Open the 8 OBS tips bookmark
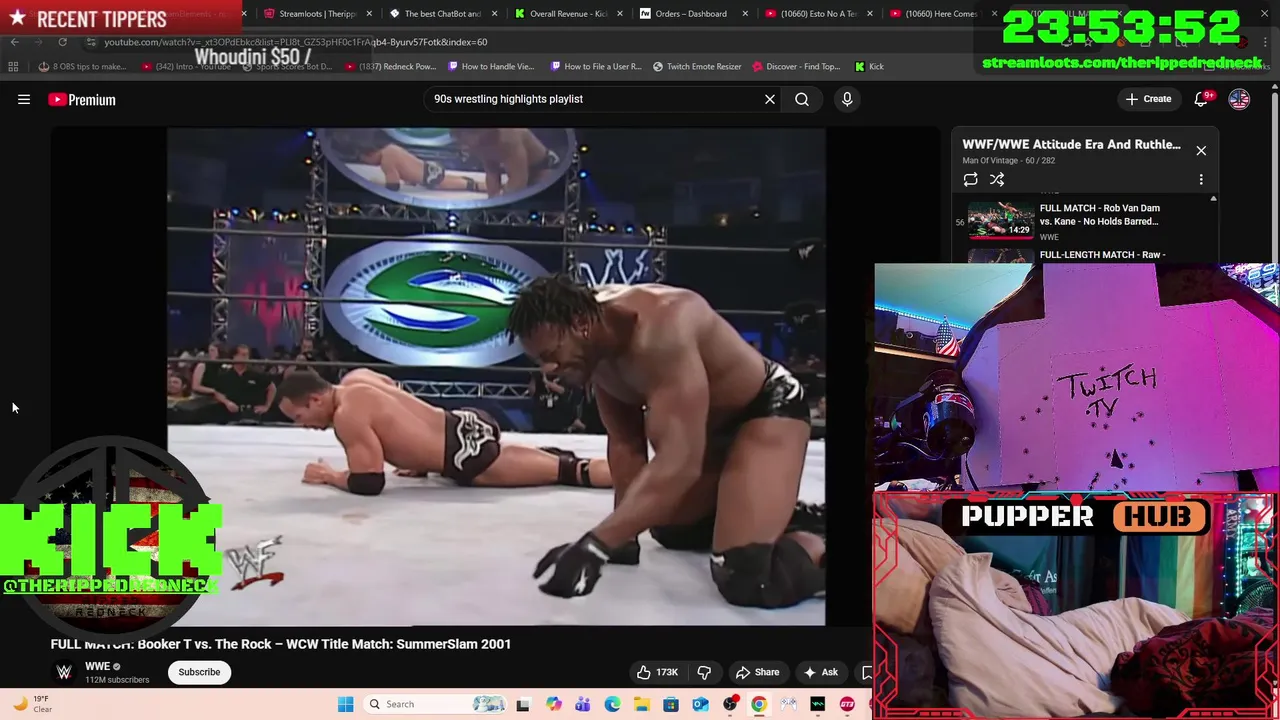Screen dimensions: 1280x720 [x=82, y=67]
